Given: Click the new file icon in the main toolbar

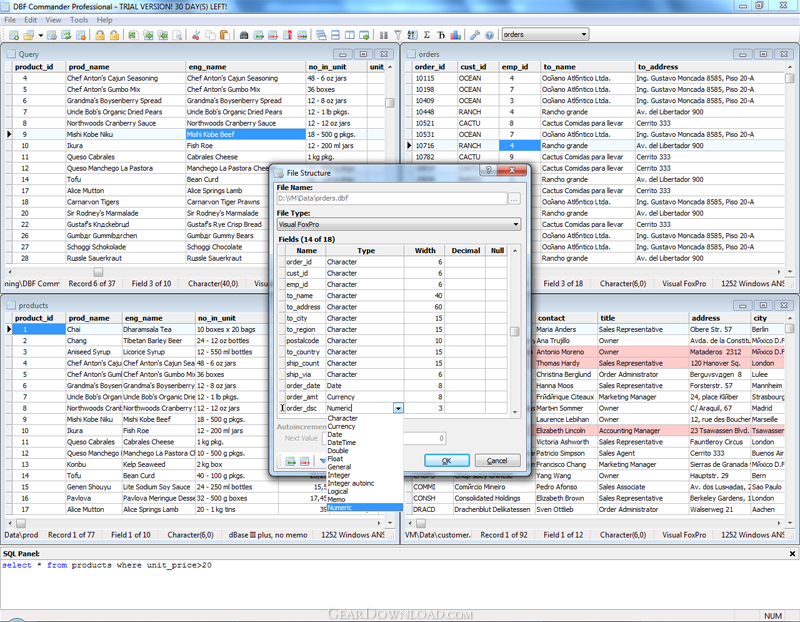Looking at the screenshot, I should 14,35.
